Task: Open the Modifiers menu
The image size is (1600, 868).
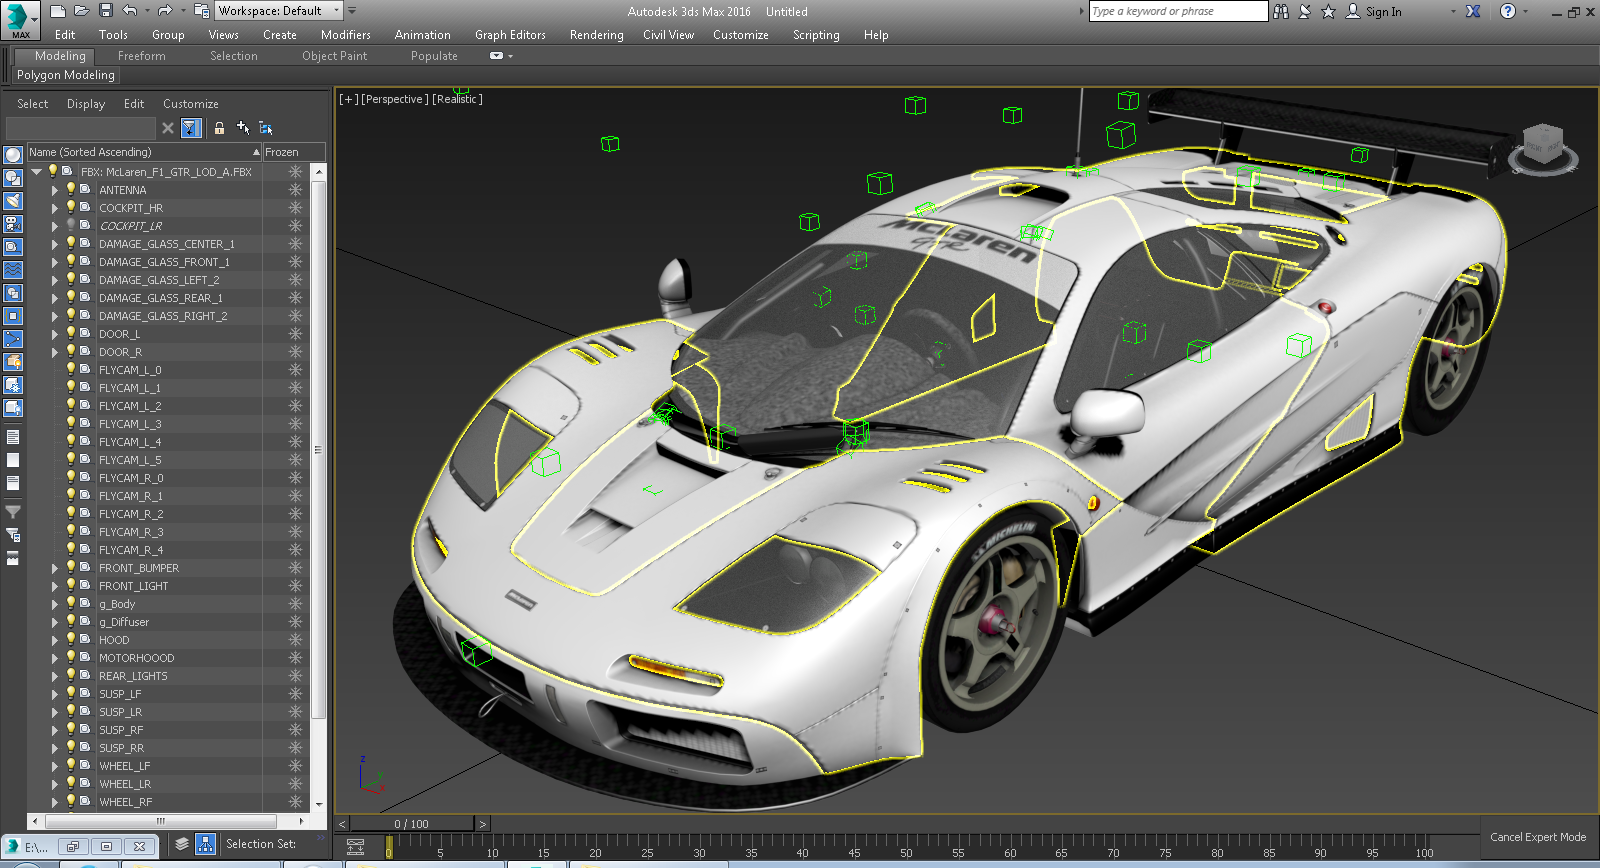Action: tap(346, 35)
